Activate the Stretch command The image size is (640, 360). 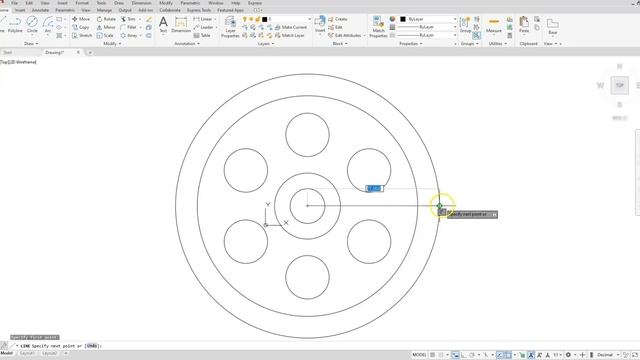pos(82,36)
